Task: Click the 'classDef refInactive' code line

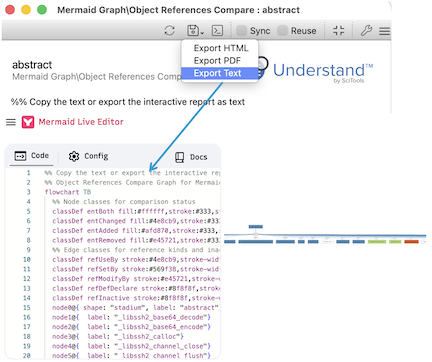Action: (136, 298)
